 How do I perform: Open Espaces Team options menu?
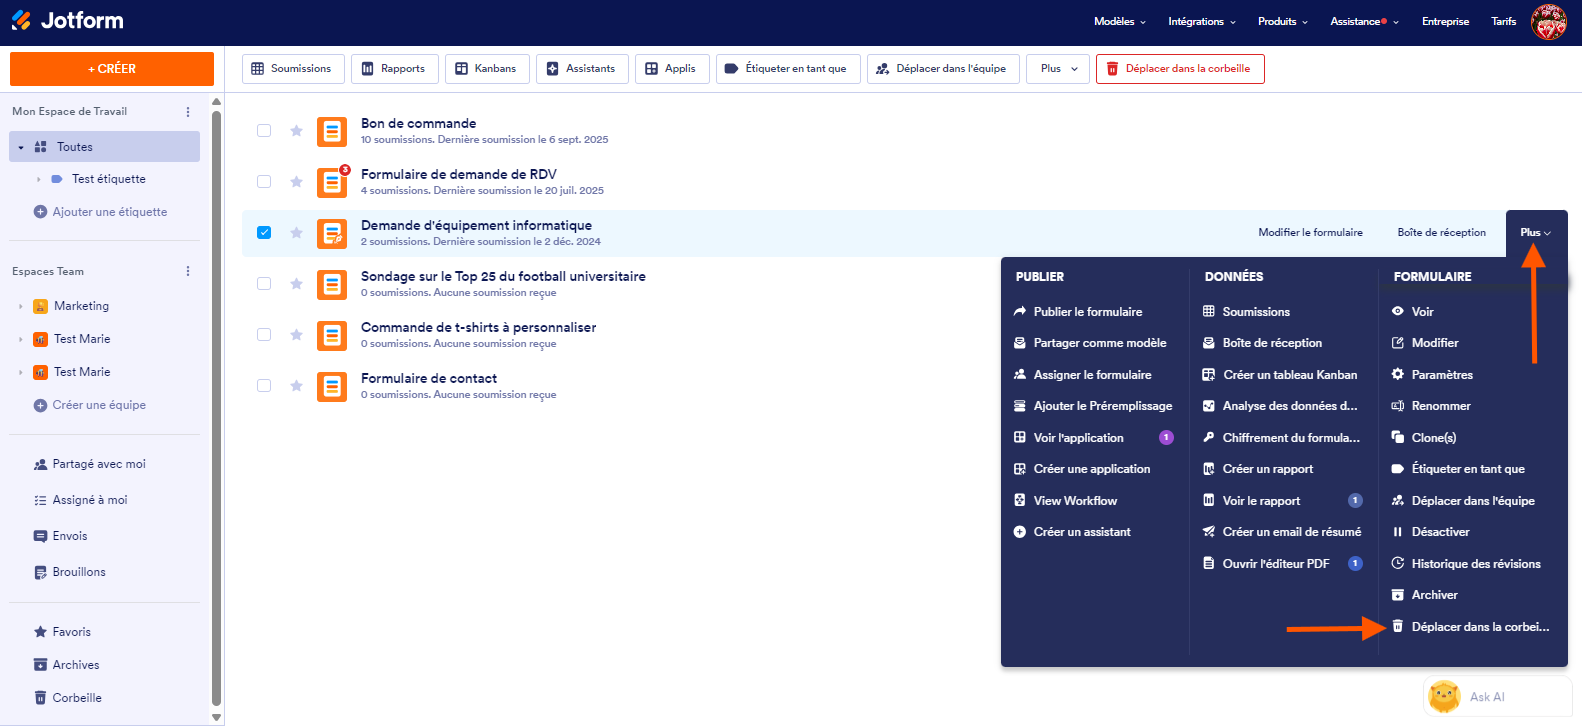click(x=188, y=272)
